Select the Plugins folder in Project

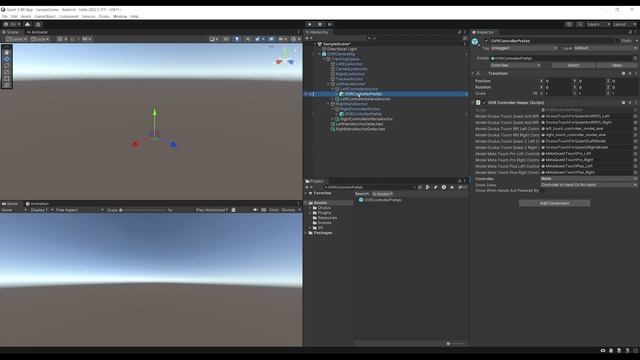[324, 213]
